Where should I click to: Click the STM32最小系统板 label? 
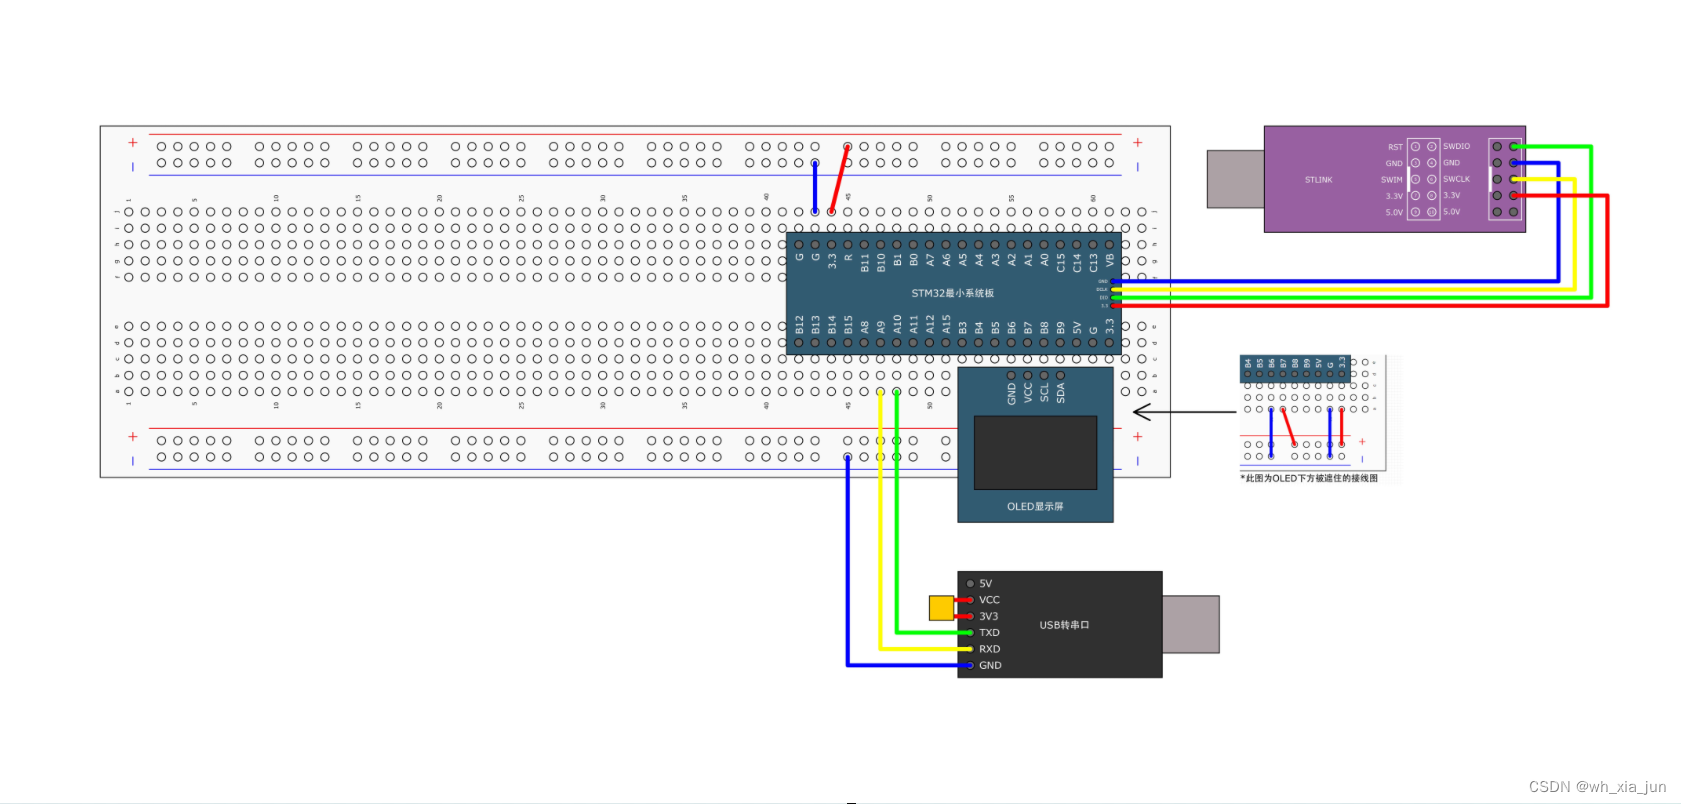(952, 293)
